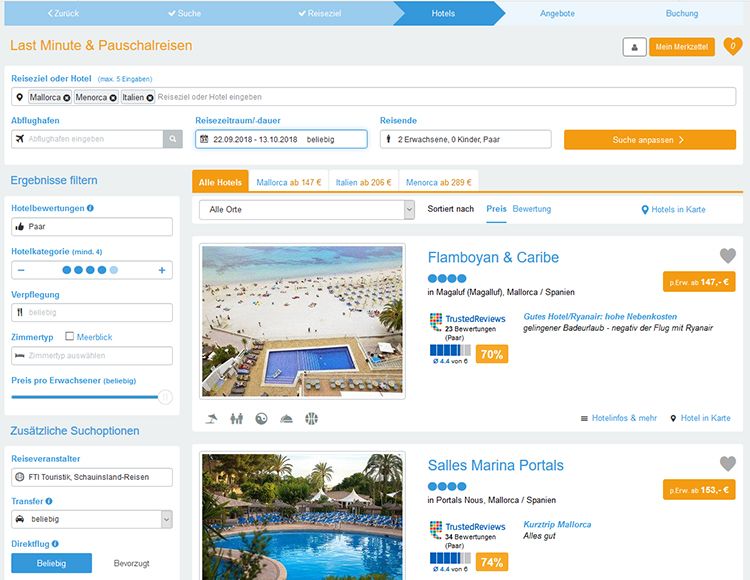Click the user account icon button
This screenshot has width=750, height=580.
[634, 47]
